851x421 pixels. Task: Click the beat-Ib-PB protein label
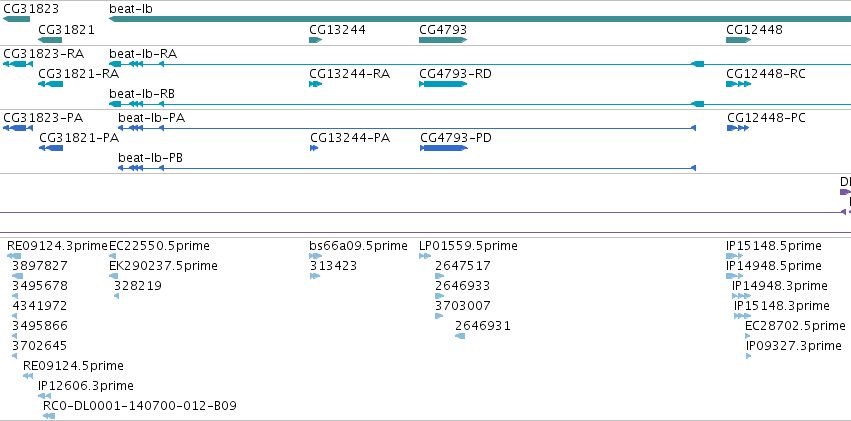tap(150, 158)
